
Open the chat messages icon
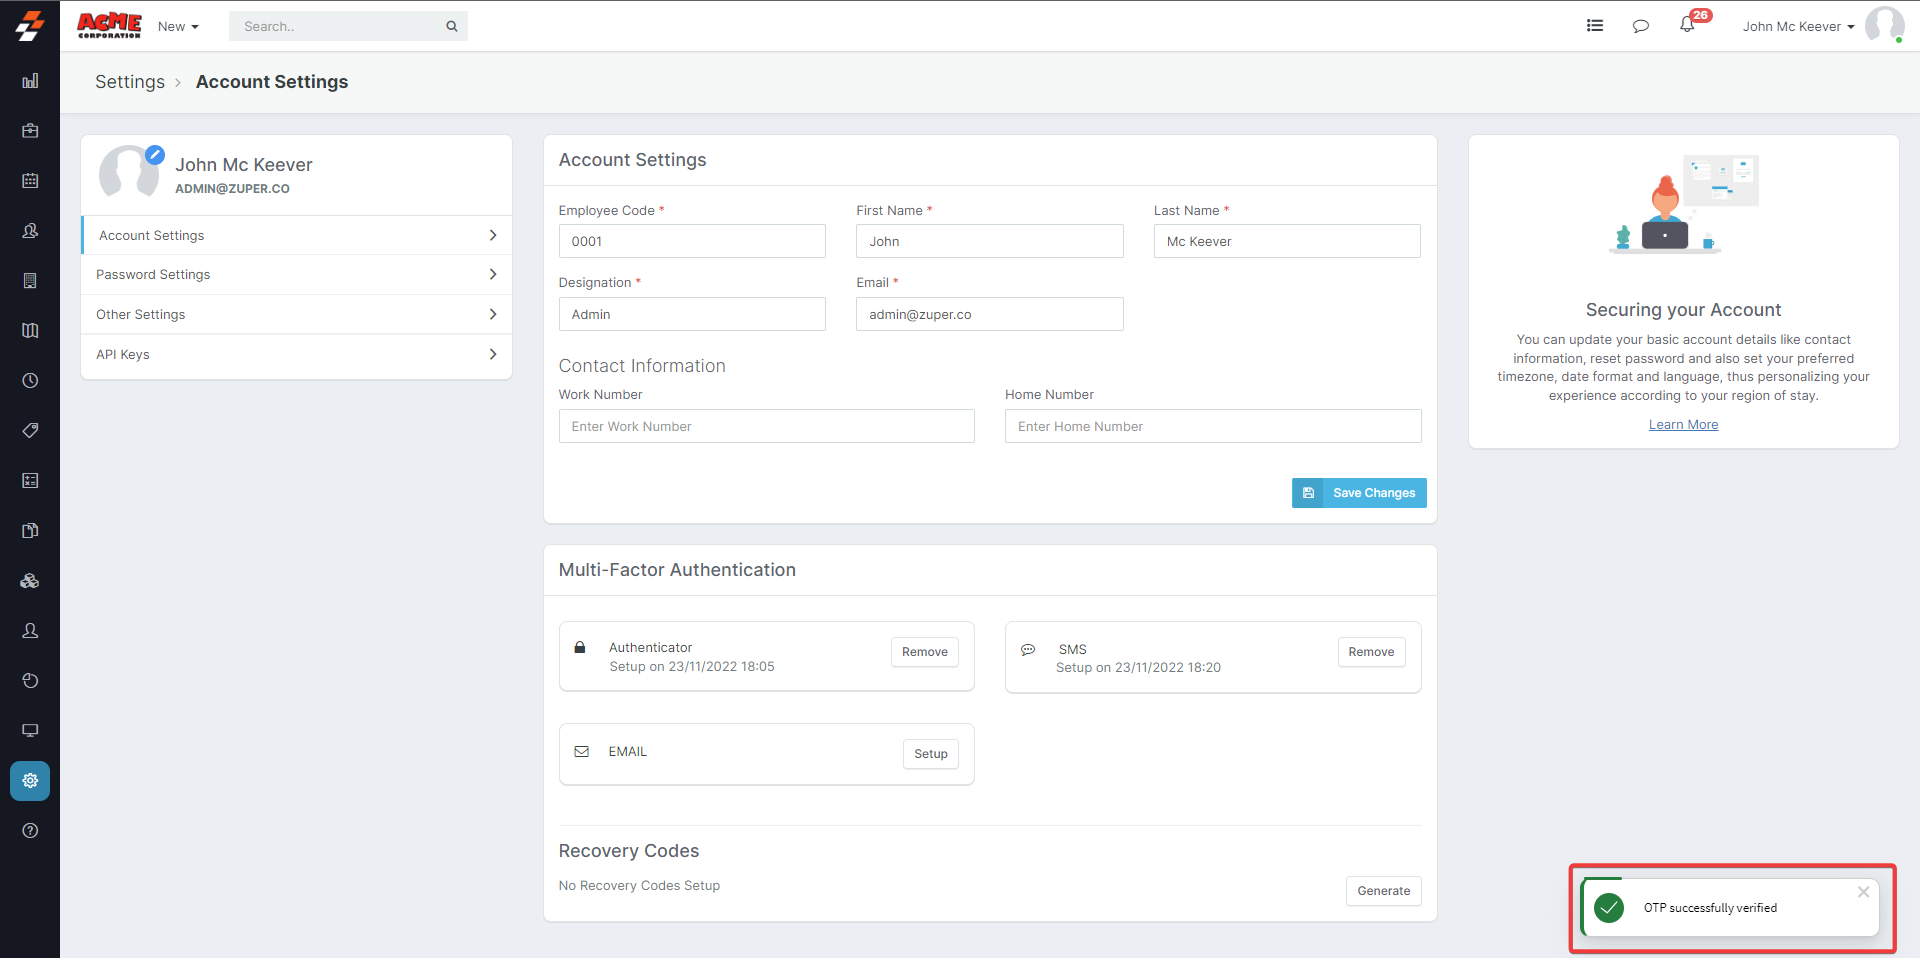tap(1640, 26)
